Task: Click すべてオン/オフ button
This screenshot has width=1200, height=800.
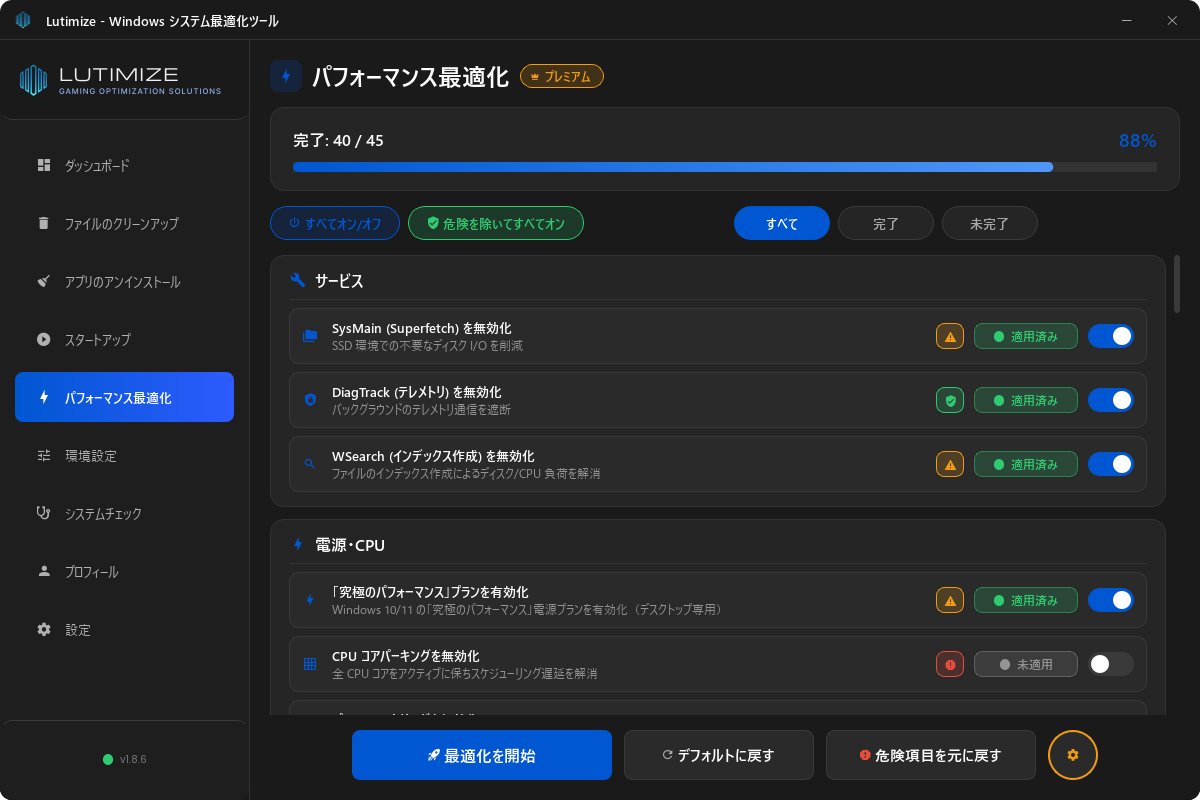Action: pos(335,223)
